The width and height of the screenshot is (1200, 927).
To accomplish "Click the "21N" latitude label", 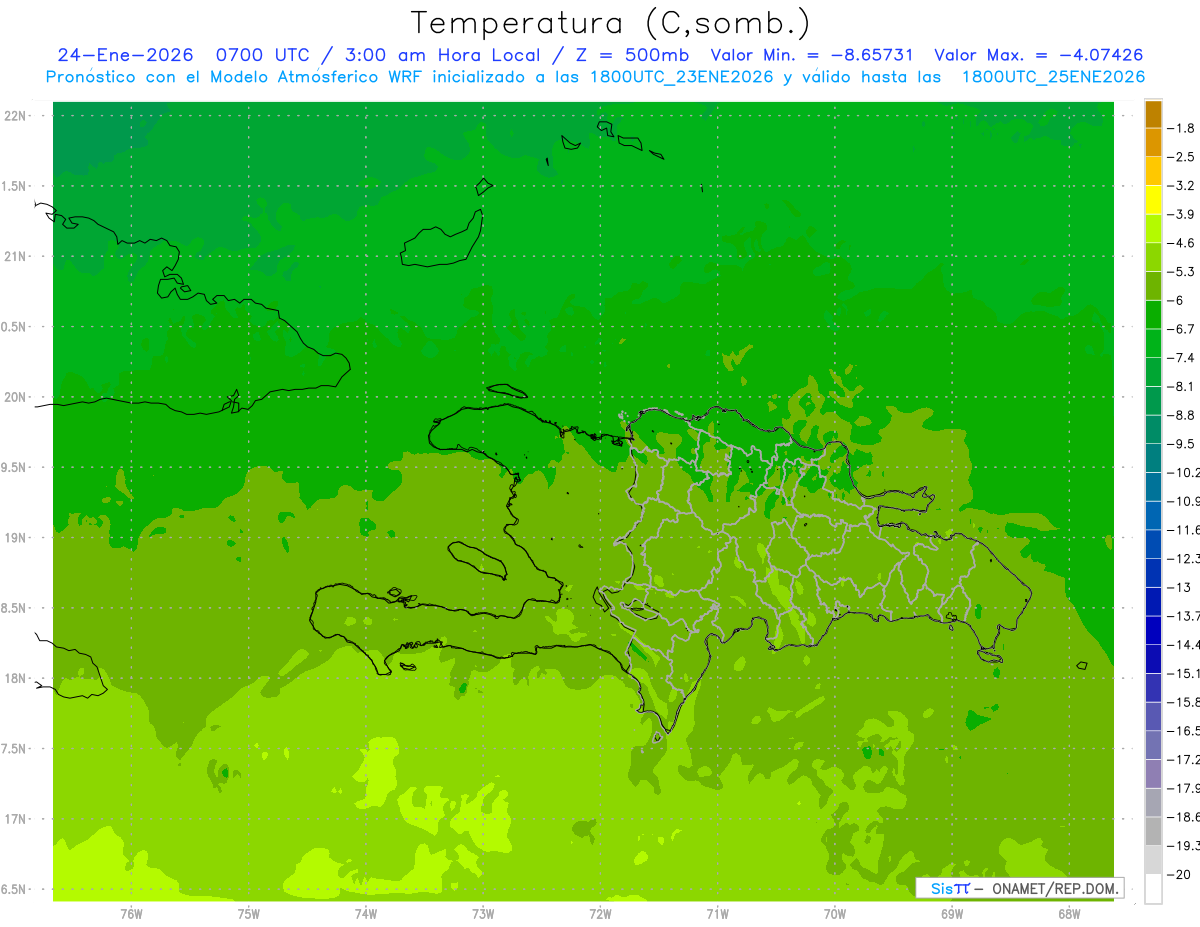I will click(16, 257).
